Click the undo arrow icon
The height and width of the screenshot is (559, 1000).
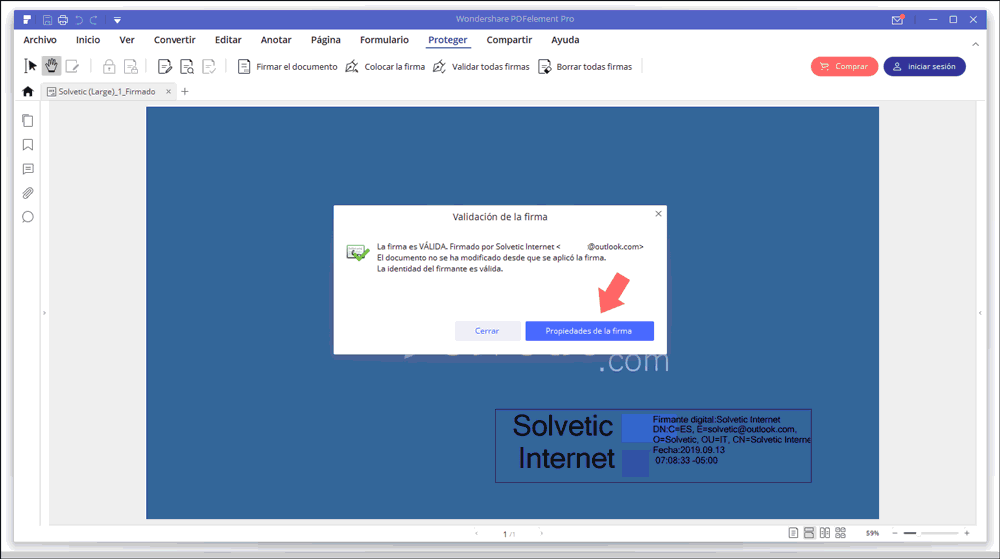[79, 20]
